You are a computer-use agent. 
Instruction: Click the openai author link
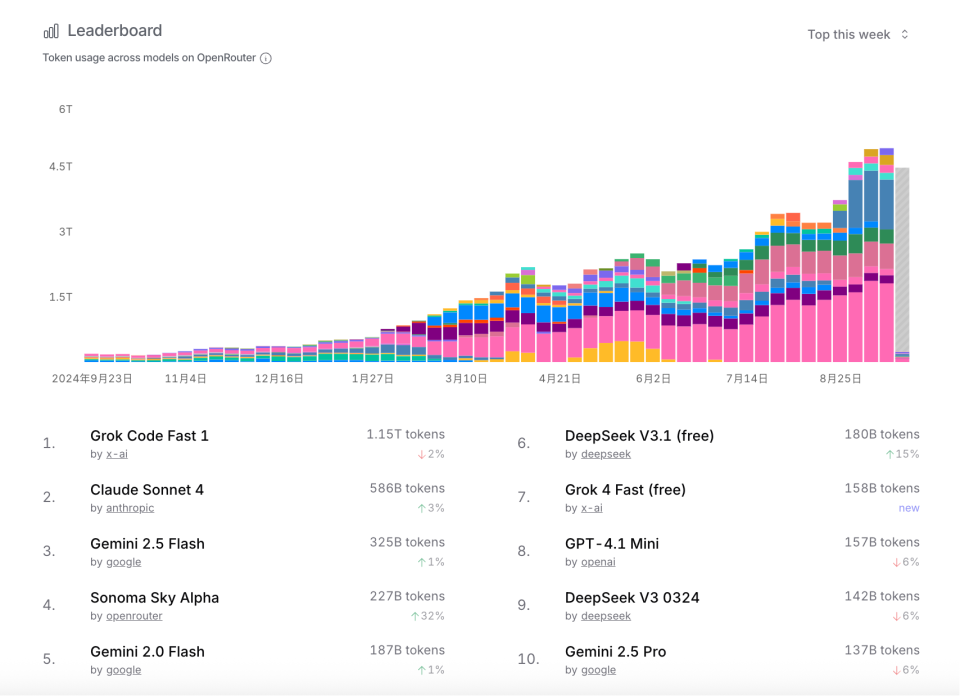click(x=599, y=562)
